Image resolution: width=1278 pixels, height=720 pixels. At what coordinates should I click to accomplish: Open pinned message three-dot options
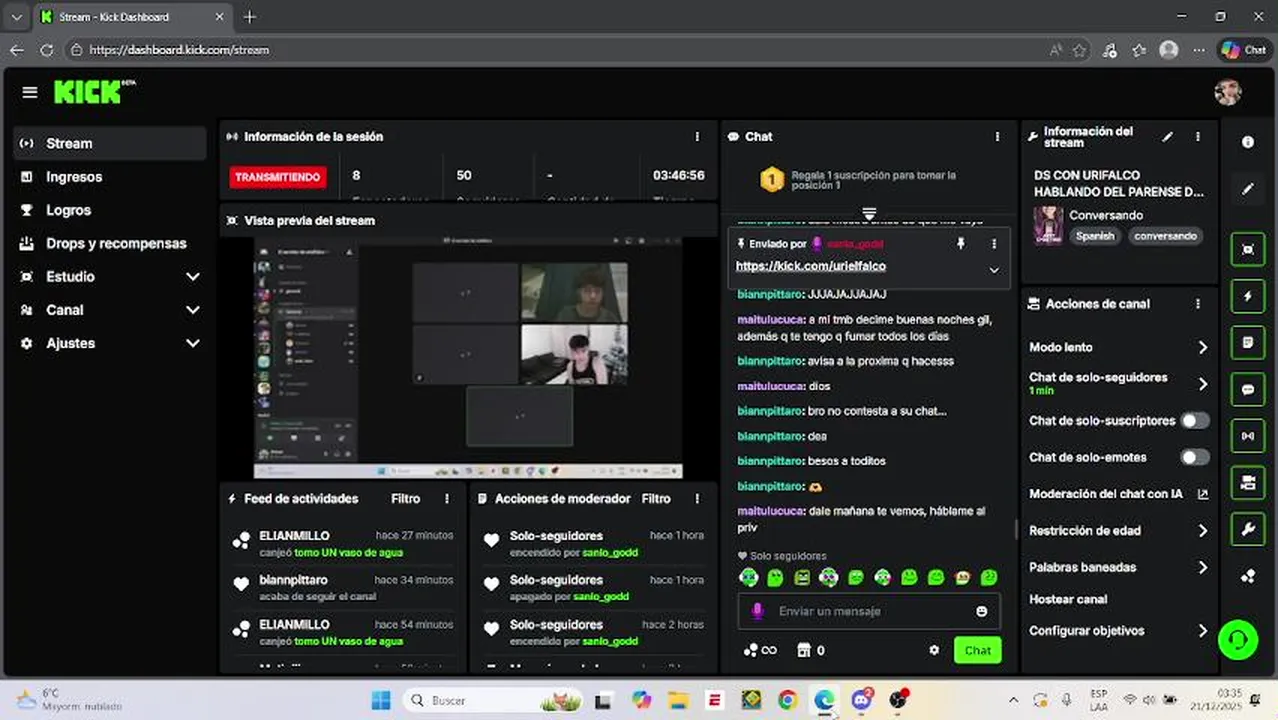994,243
